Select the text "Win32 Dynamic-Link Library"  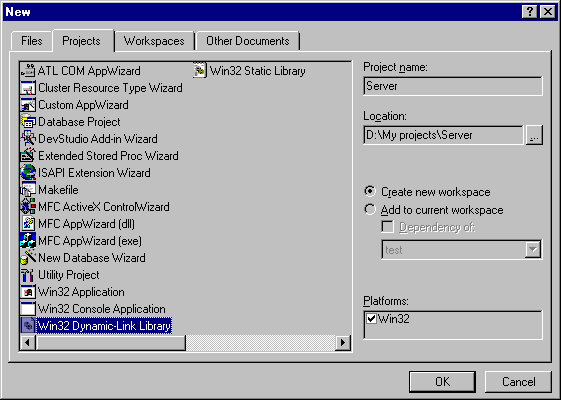click(104, 326)
